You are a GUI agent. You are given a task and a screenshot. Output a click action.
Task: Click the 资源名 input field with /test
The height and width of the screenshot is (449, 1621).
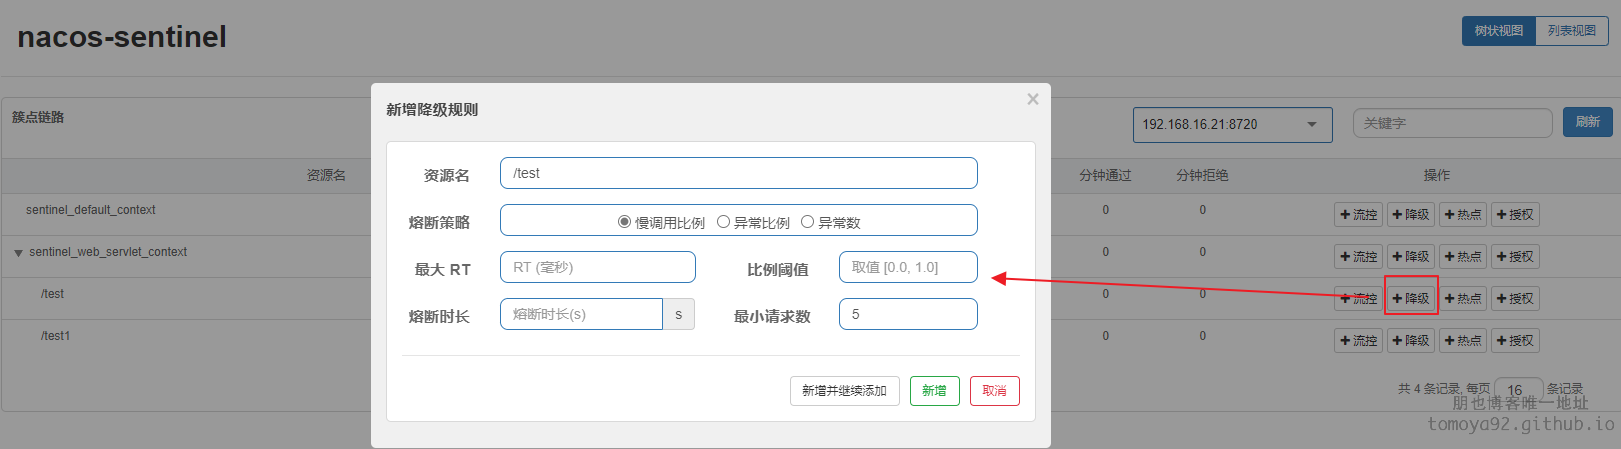point(739,173)
